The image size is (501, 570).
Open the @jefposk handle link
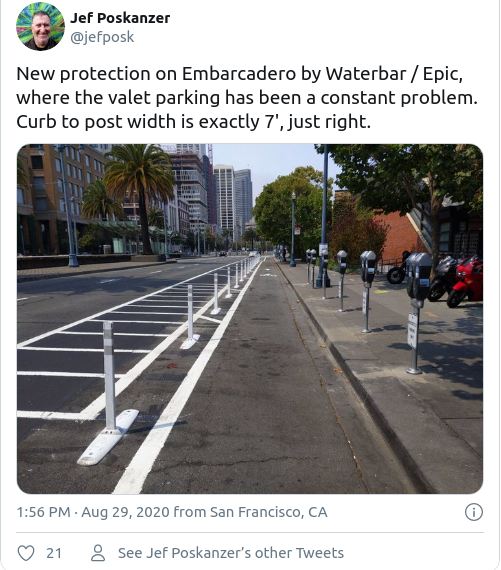coord(102,37)
